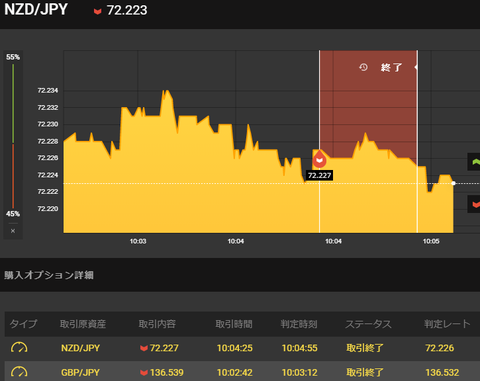The height and width of the screenshot is (381, 480).
Task: Click the 判定時刻 column header
Action: click(299, 324)
